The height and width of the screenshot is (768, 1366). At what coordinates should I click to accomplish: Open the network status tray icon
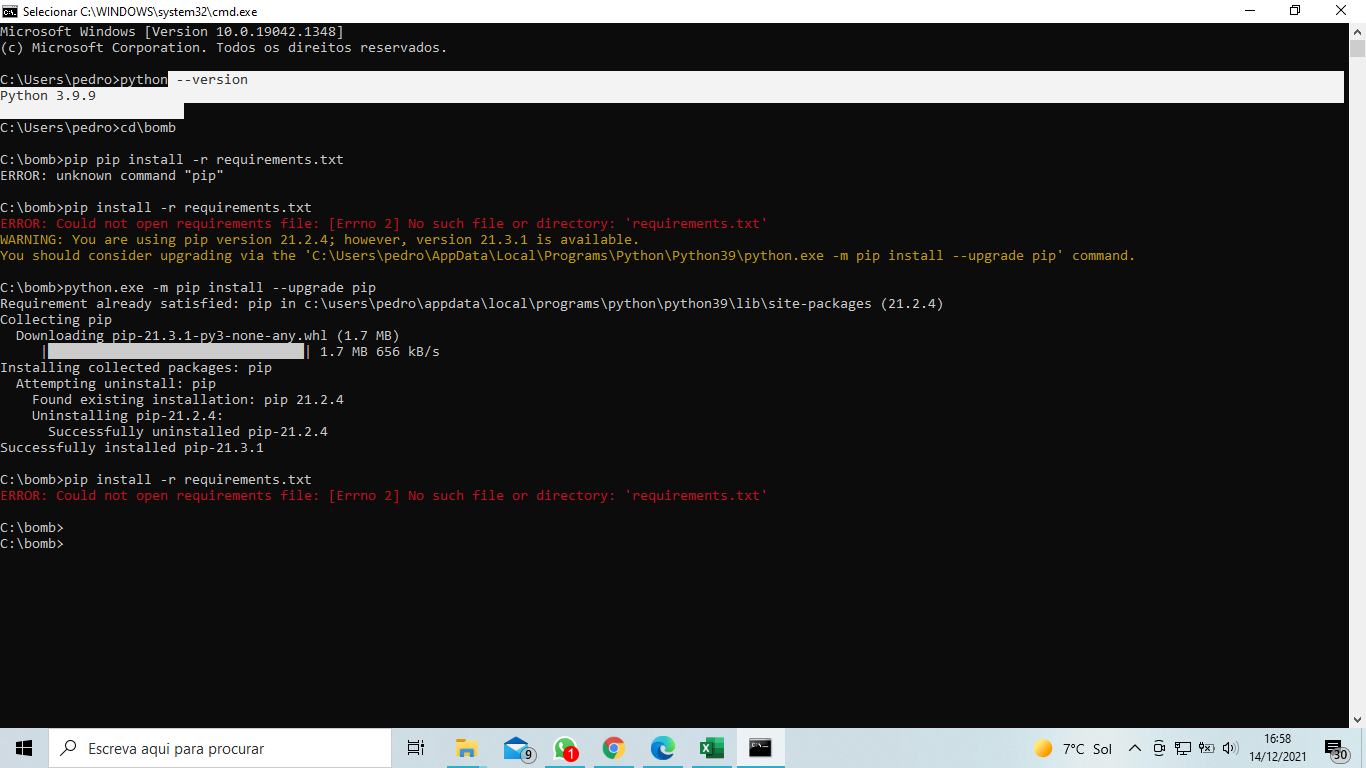(x=1182, y=747)
